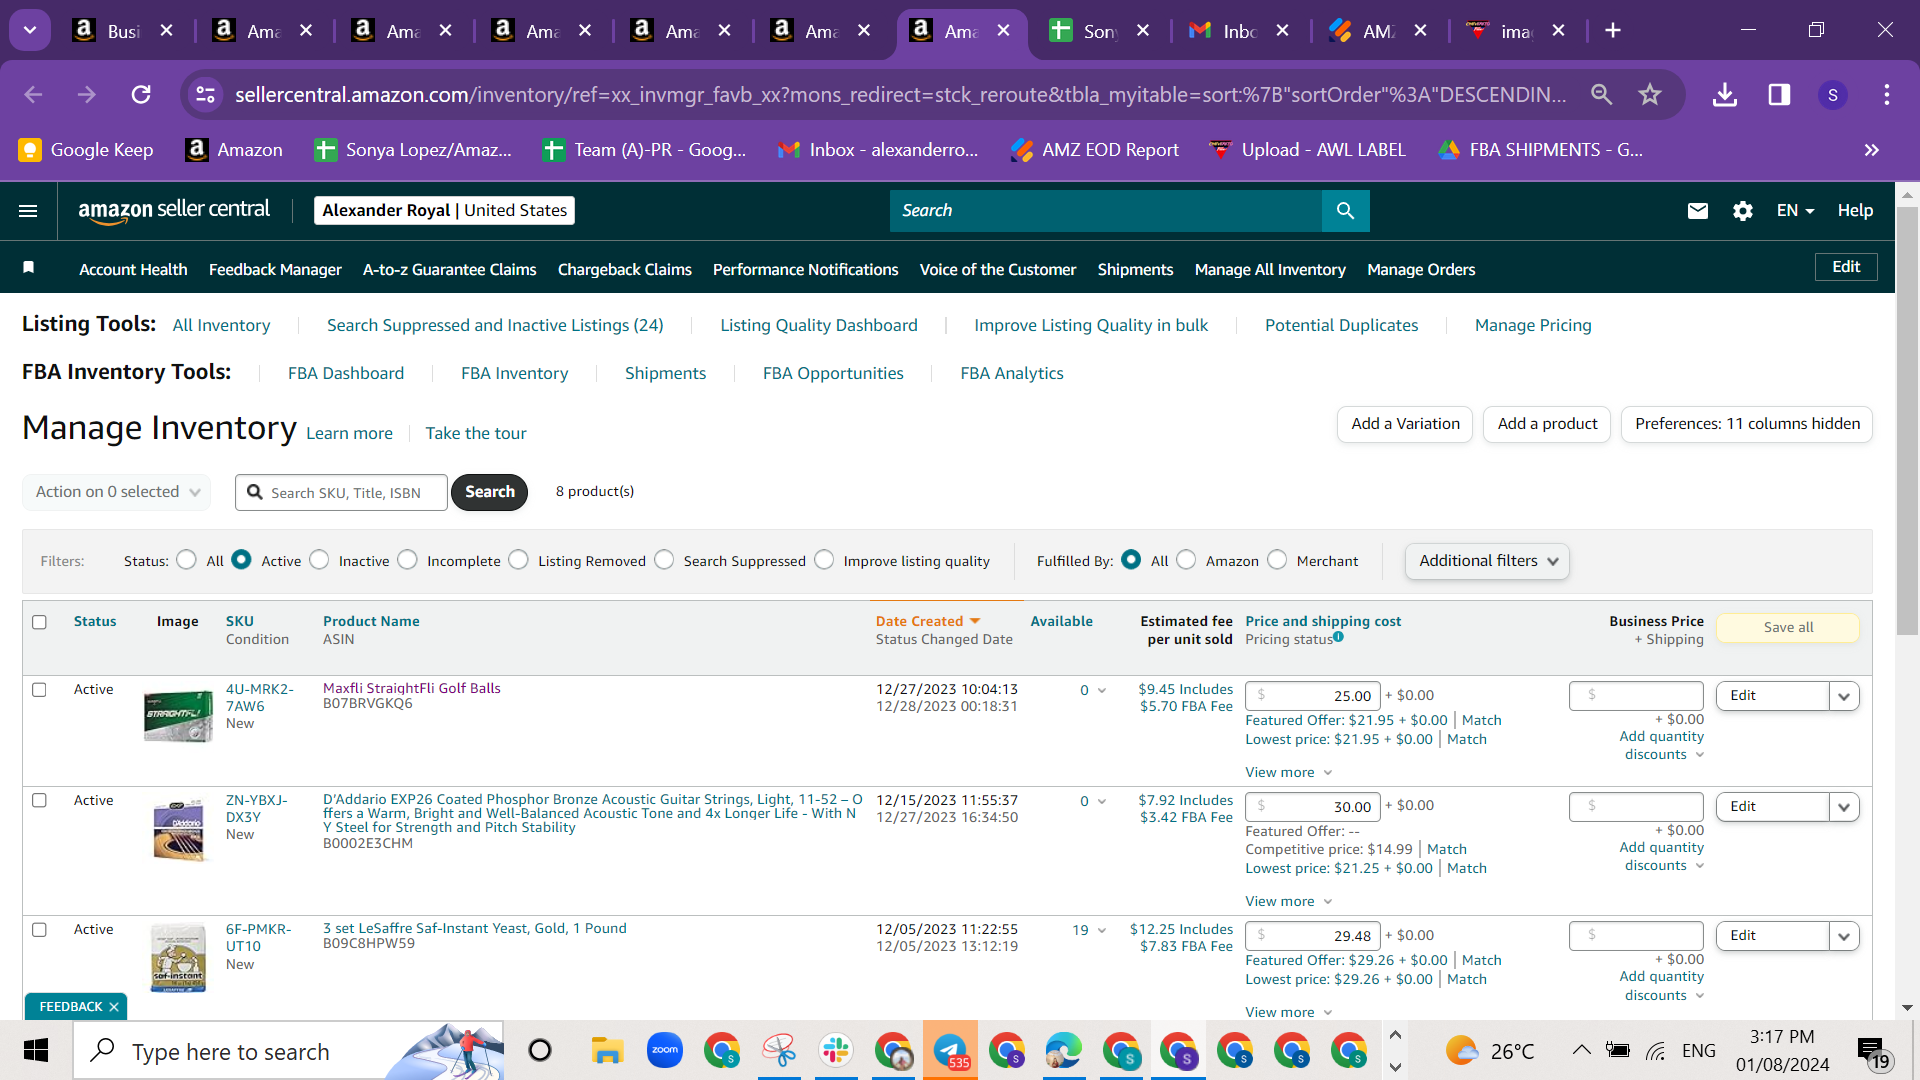
Task: Show more bookmarks with double chevron
Action: click(1872, 150)
